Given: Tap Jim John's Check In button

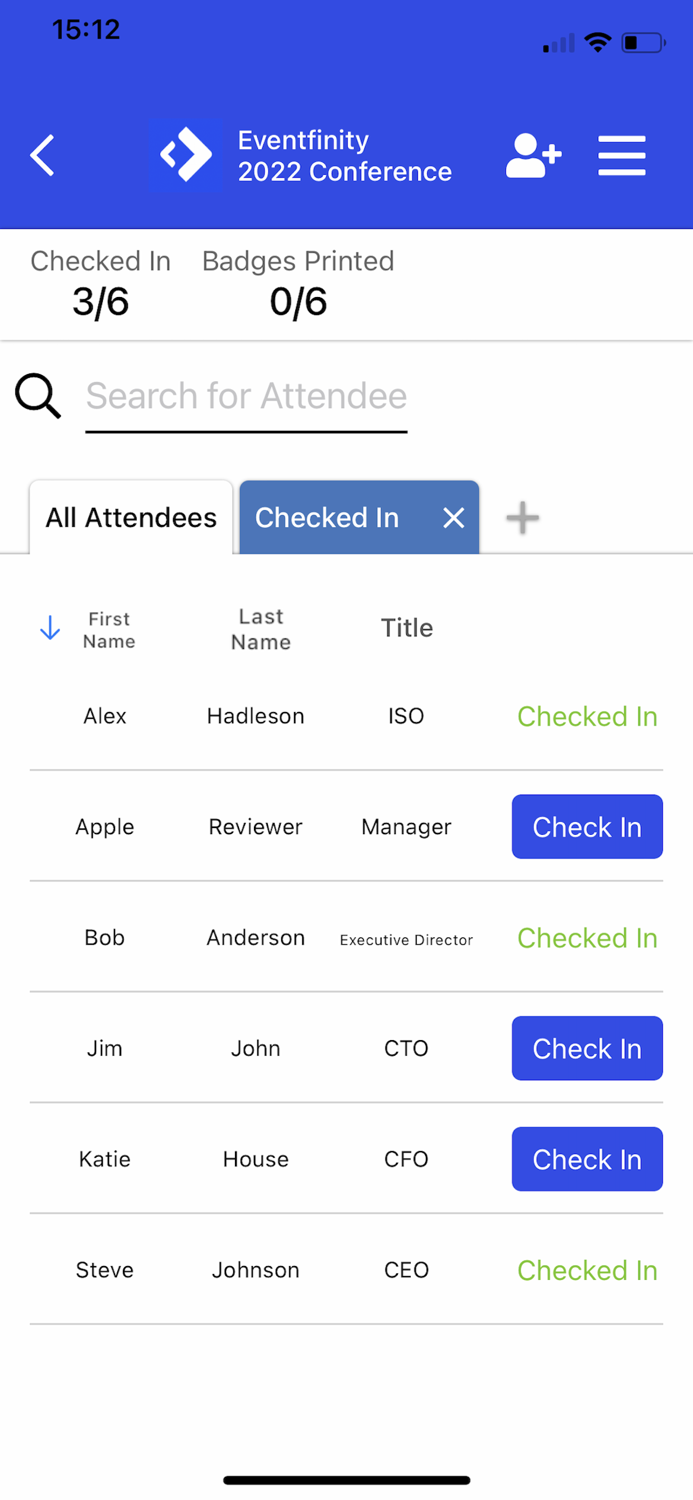Looking at the screenshot, I should (587, 1047).
